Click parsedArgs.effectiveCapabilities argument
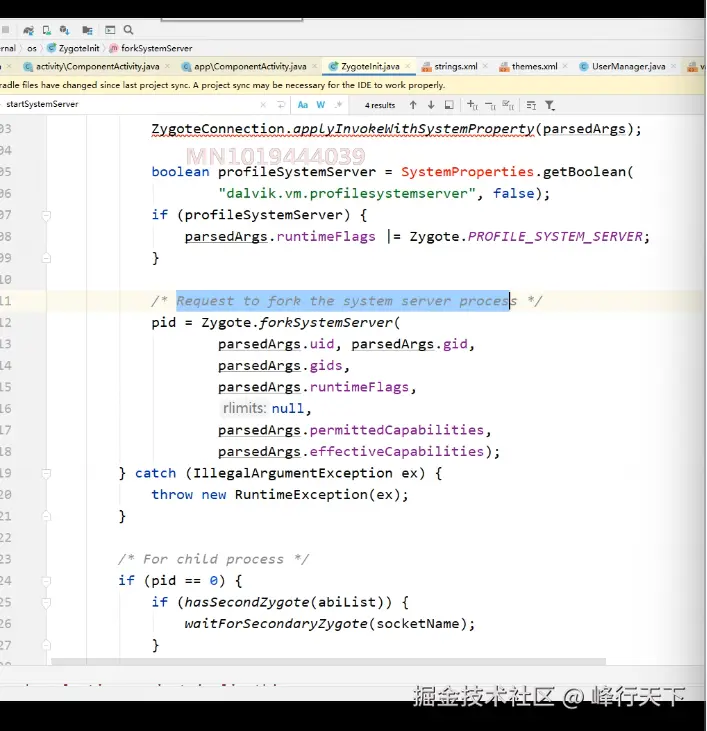This screenshot has width=707, height=731. click(x=351, y=452)
